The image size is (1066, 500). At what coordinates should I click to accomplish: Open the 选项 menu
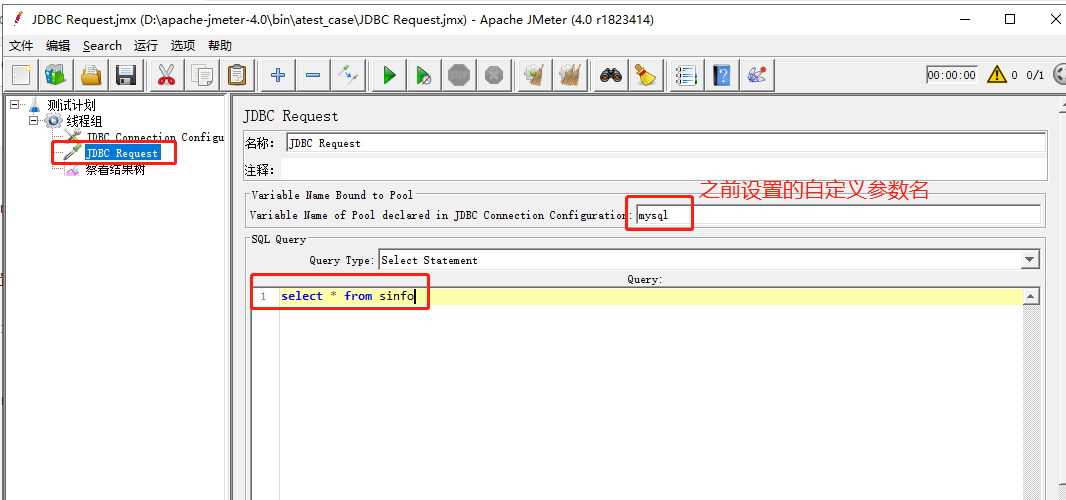click(x=183, y=46)
